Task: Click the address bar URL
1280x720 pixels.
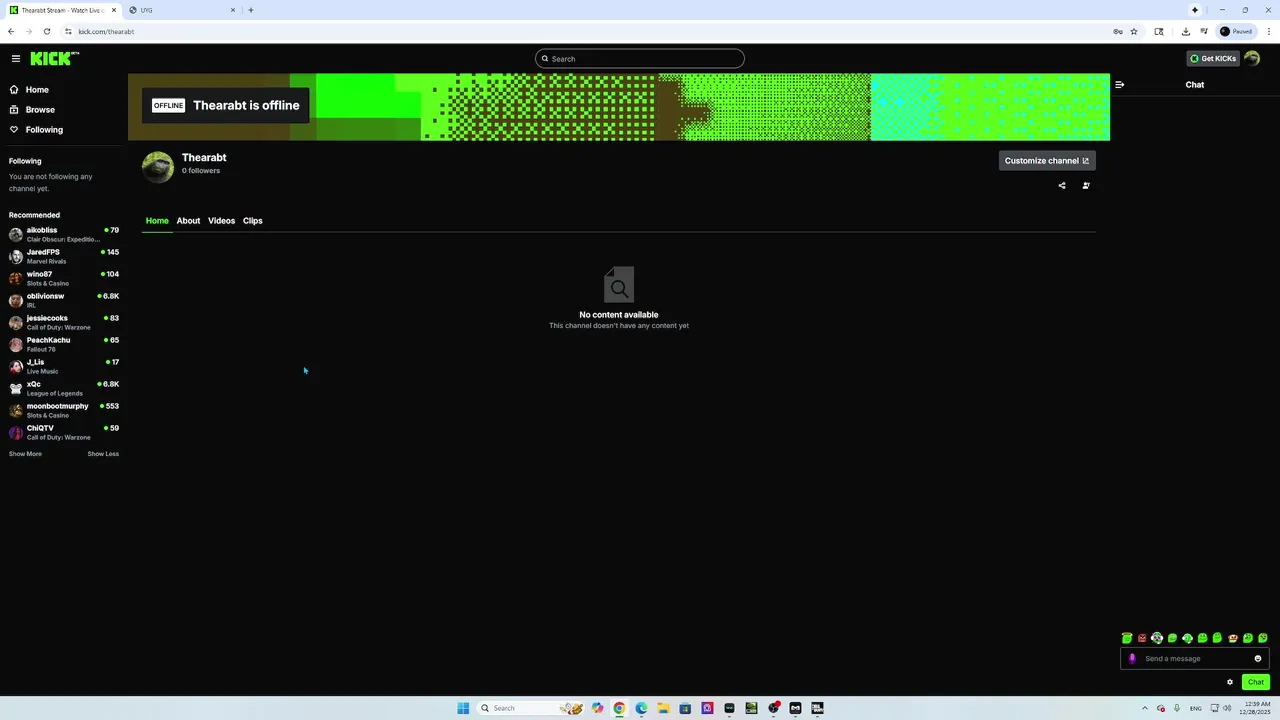Action: pyautogui.click(x=106, y=31)
